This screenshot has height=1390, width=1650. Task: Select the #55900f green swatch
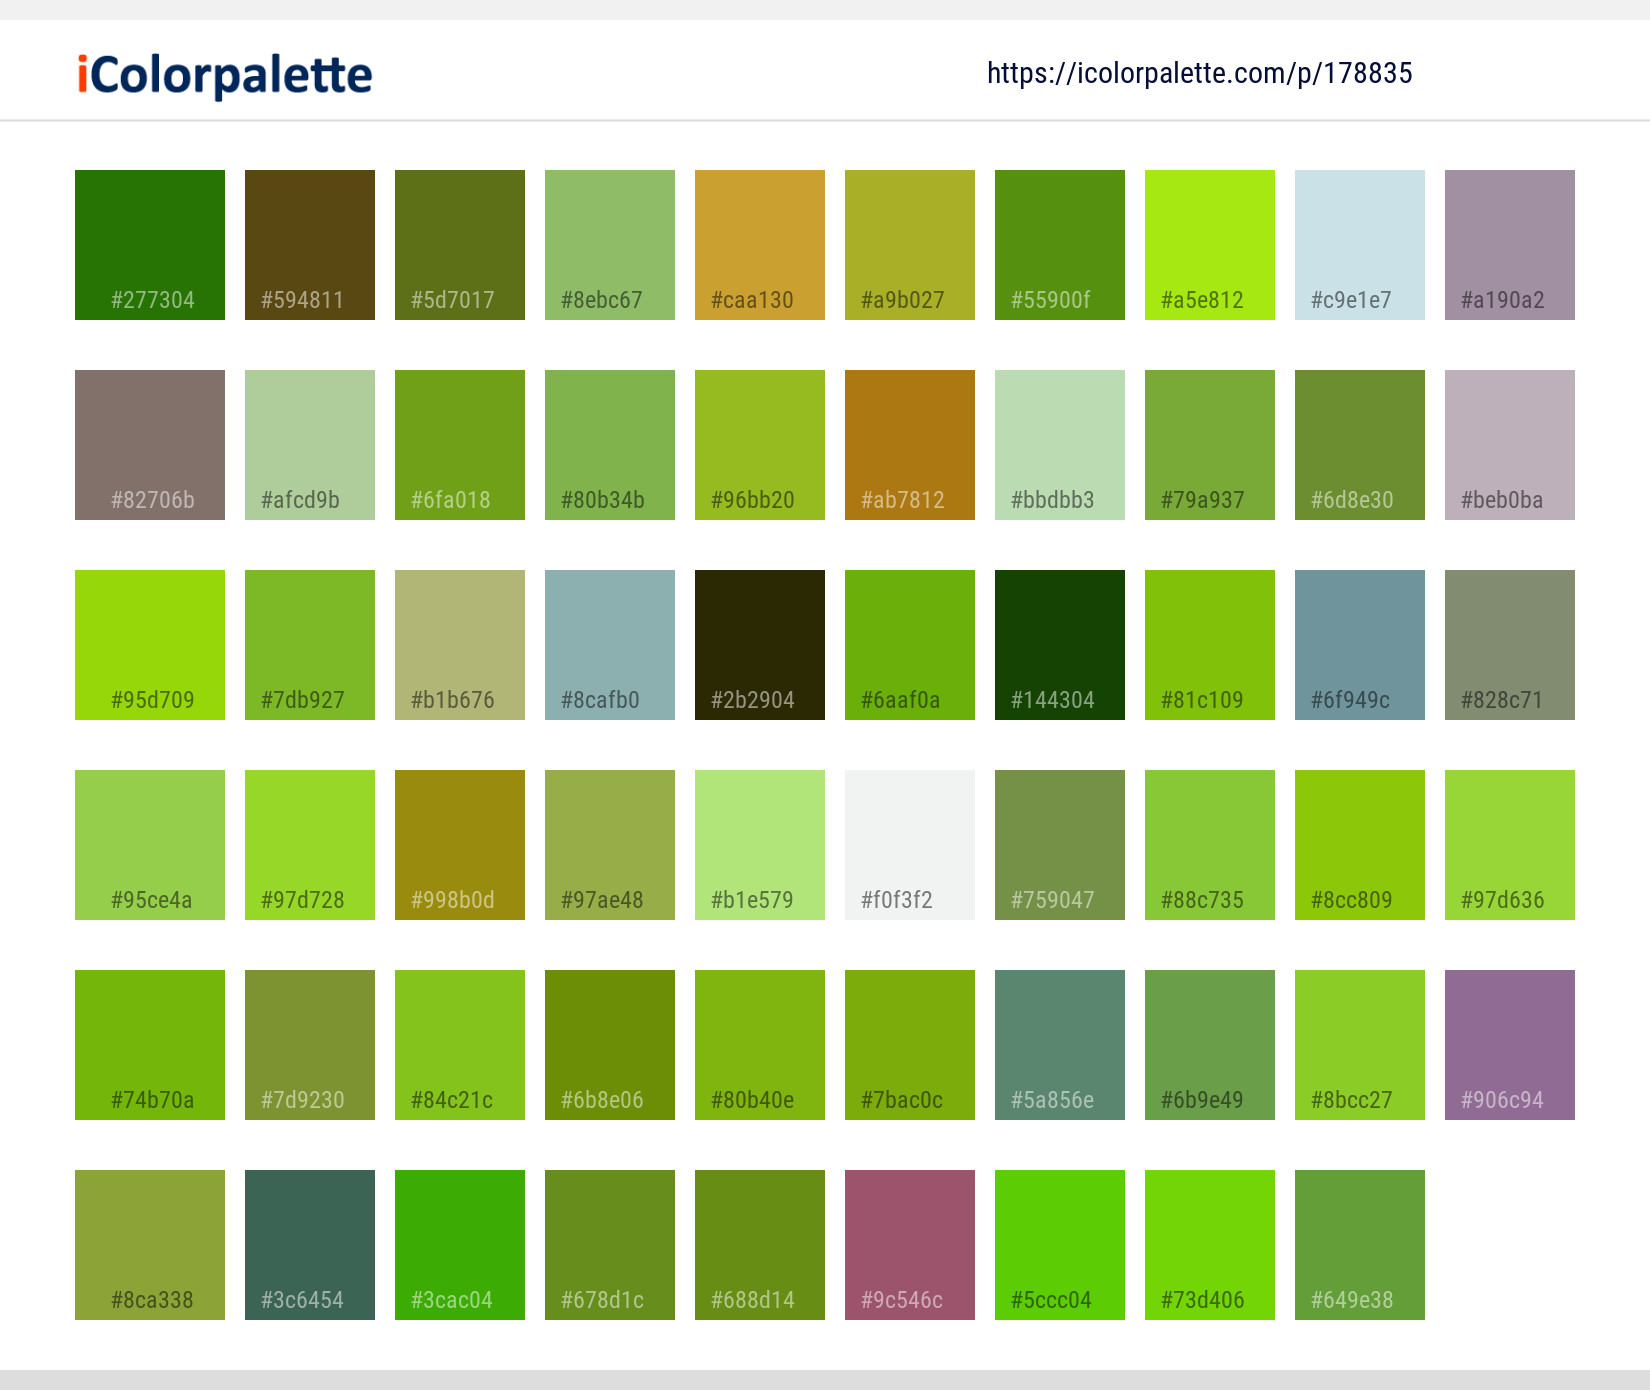click(x=1060, y=245)
